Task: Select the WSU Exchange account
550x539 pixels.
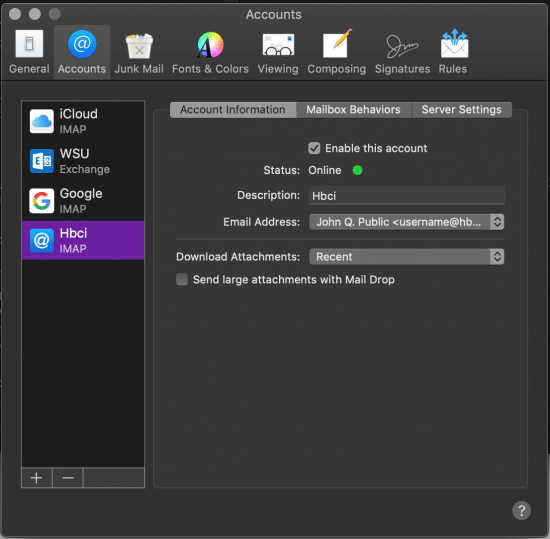Action: (83, 161)
